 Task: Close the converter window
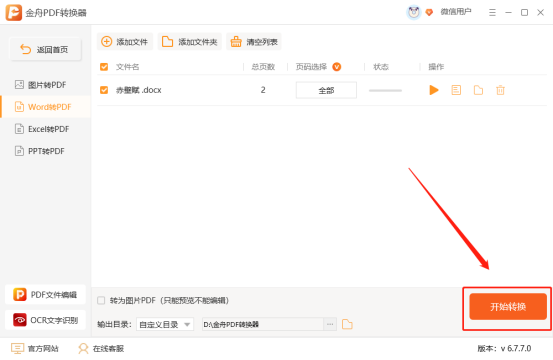coord(540,13)
